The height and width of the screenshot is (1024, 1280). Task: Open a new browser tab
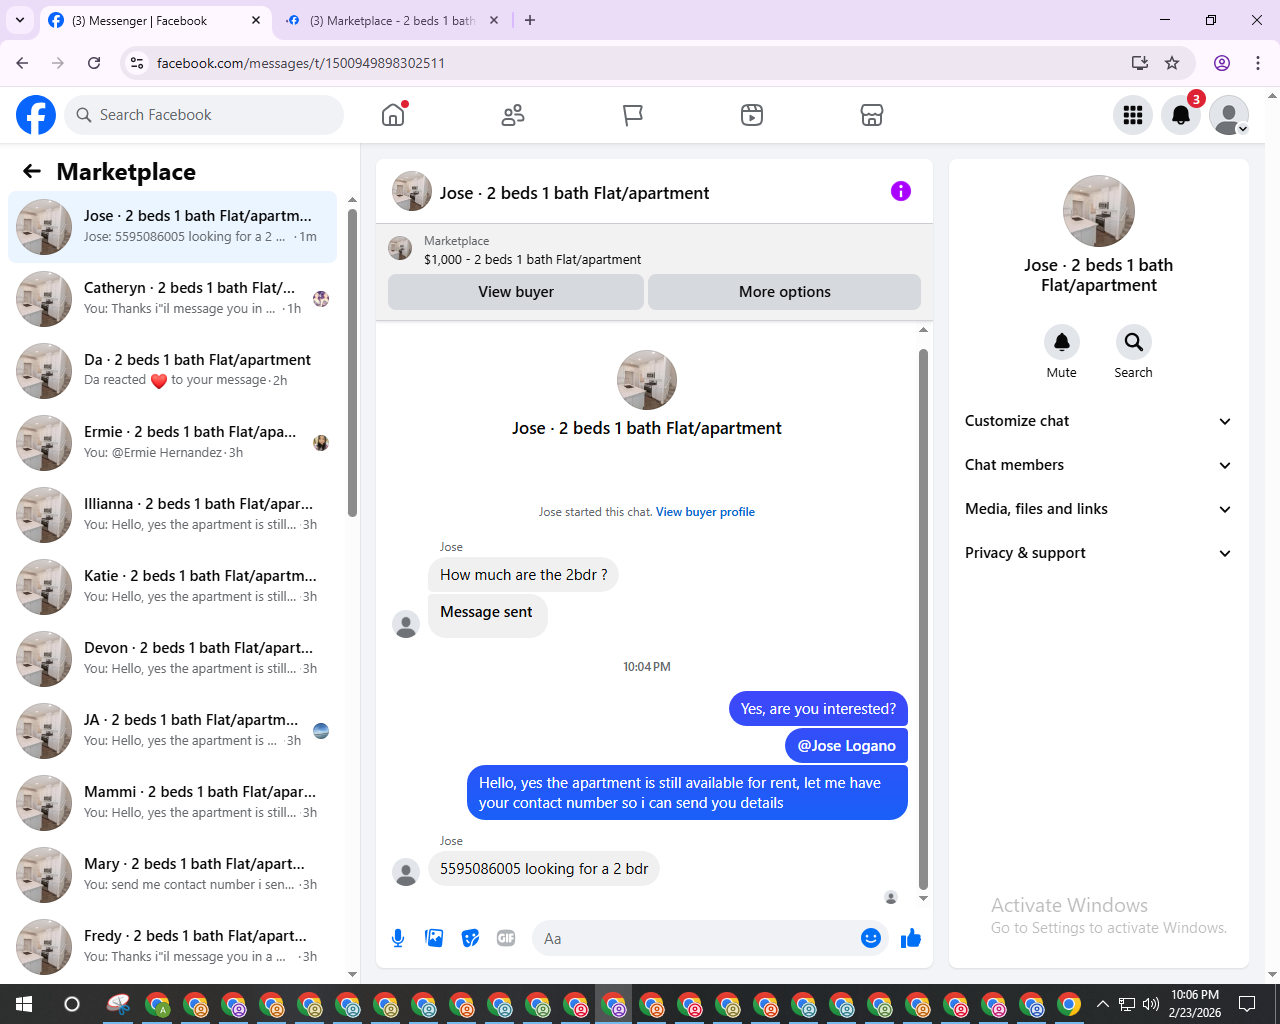[530, 20]
